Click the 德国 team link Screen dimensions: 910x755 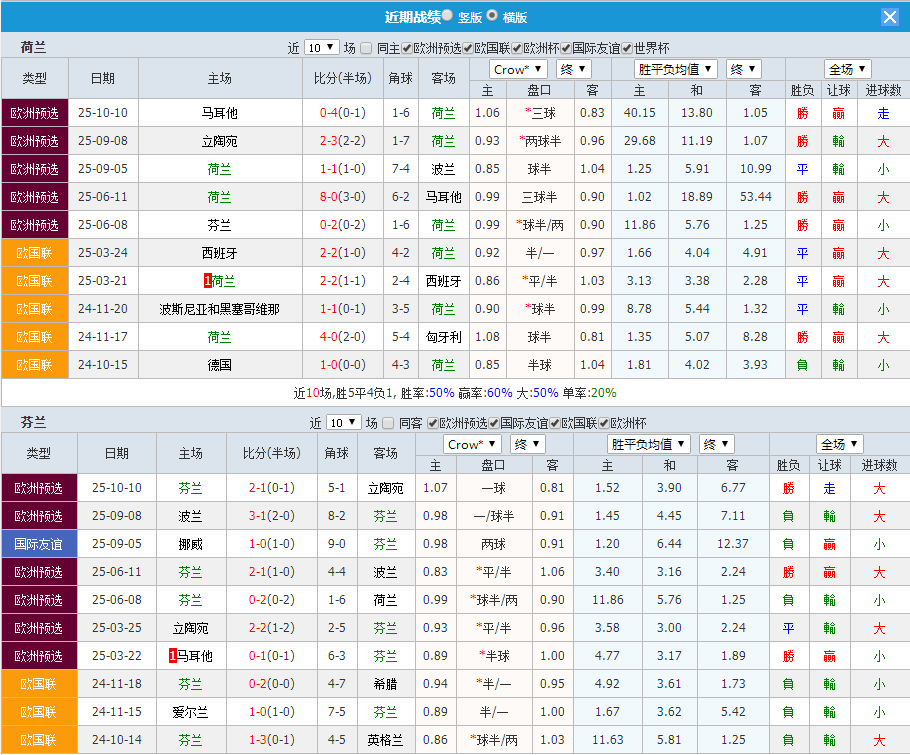pos(221,365)
